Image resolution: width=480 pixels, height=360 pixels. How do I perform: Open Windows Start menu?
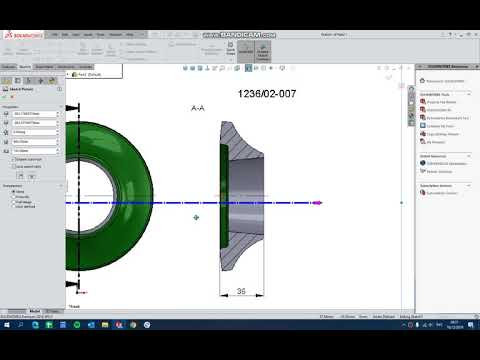(x=7, y=325)
